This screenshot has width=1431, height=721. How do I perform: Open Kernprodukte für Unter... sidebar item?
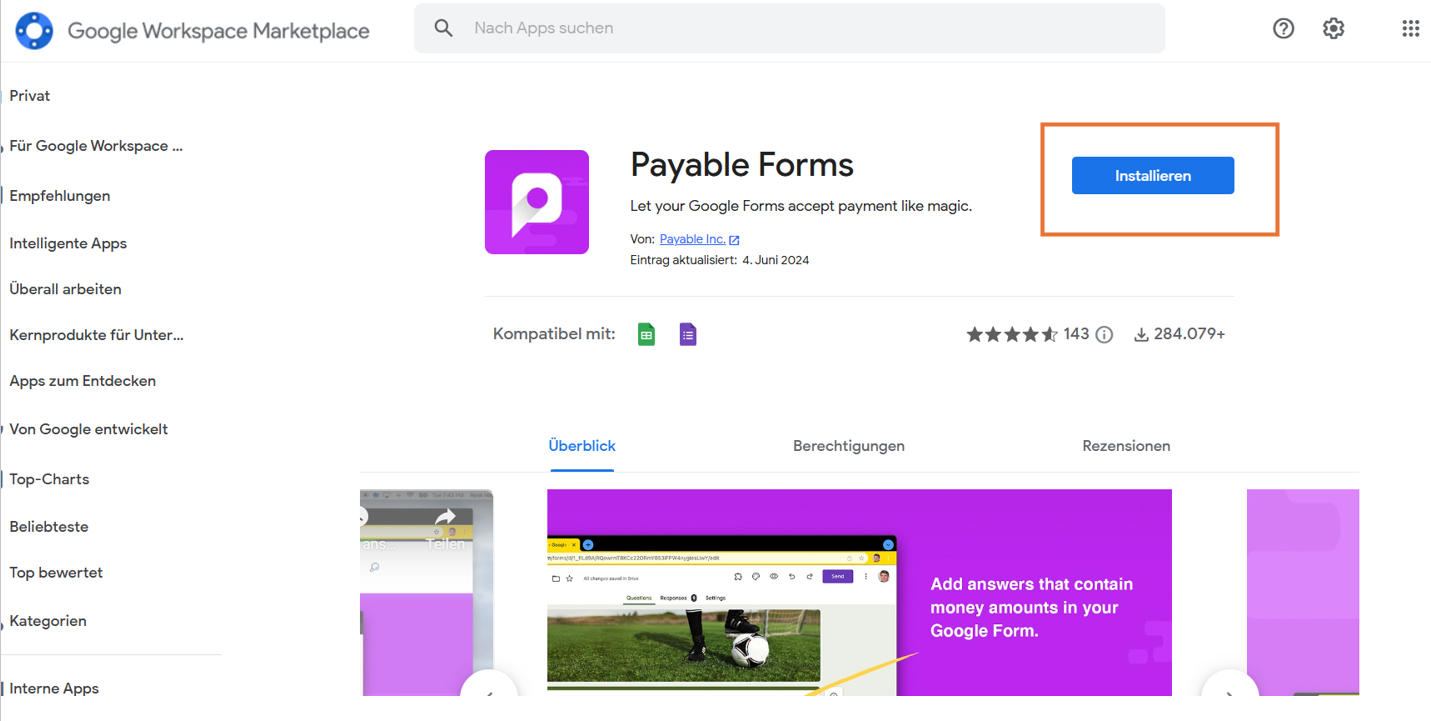(97, 335)
